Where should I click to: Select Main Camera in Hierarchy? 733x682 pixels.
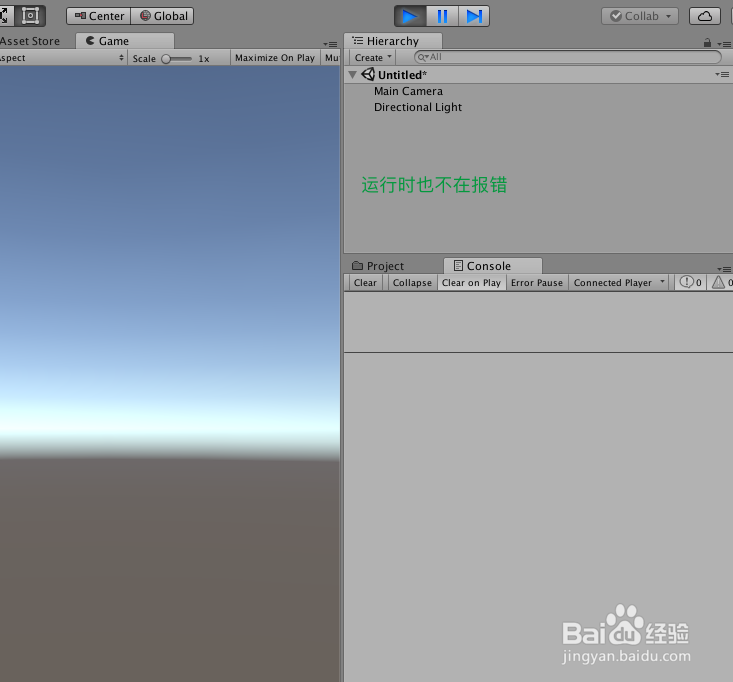408,91
